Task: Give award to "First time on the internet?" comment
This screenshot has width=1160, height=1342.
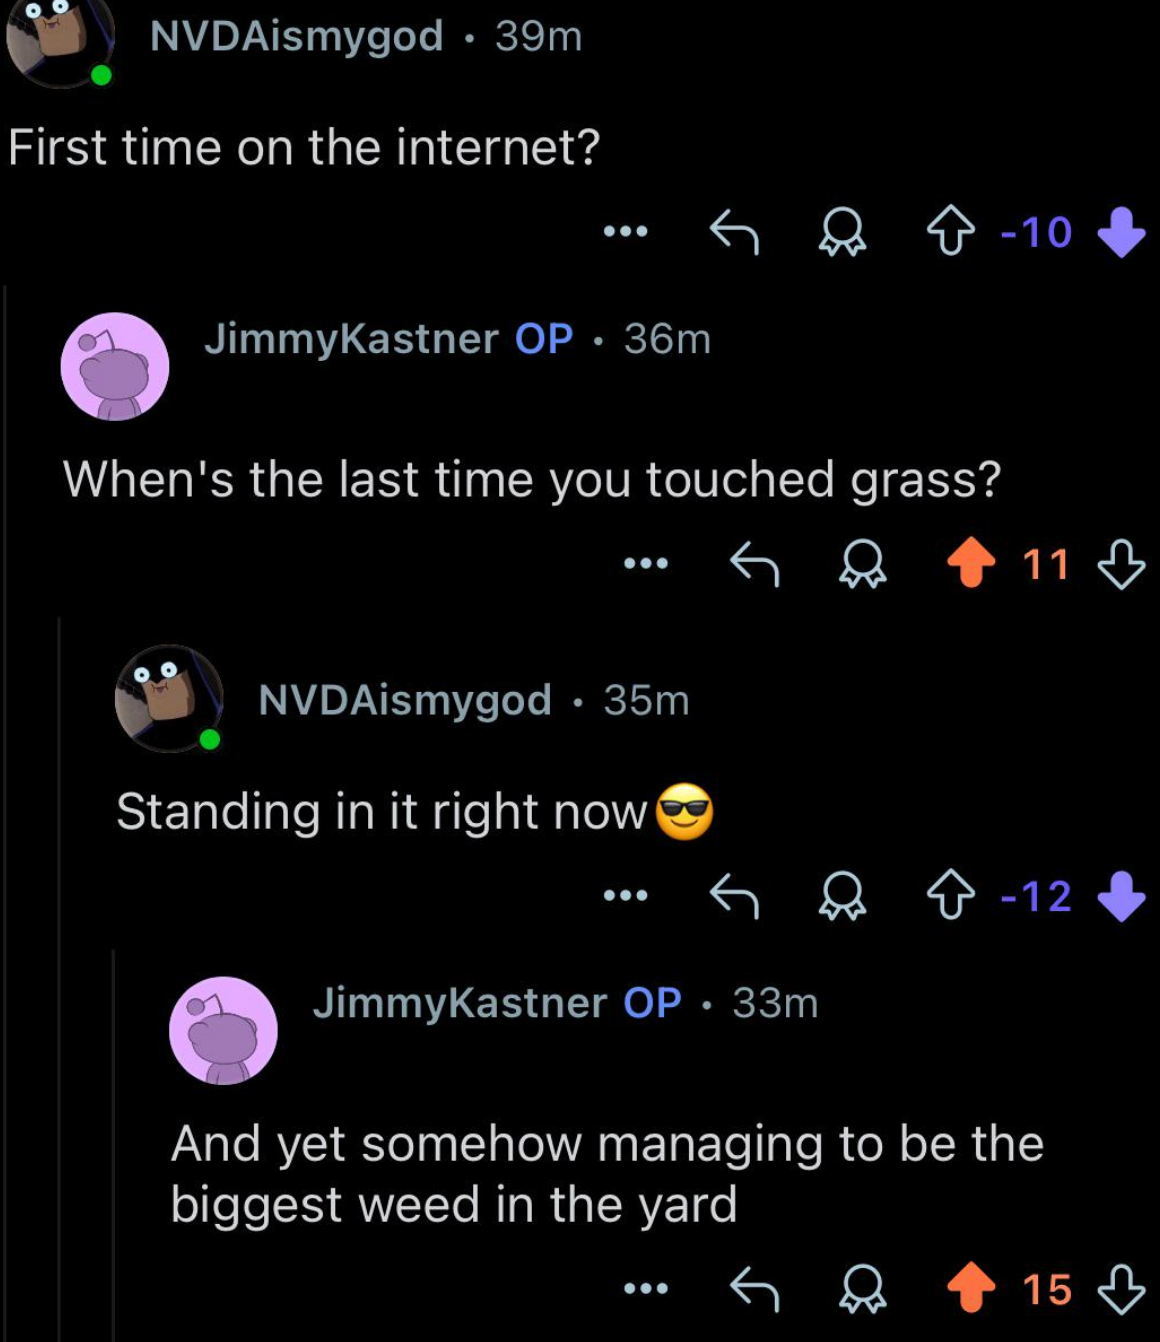Action: (x=842, y=233)
